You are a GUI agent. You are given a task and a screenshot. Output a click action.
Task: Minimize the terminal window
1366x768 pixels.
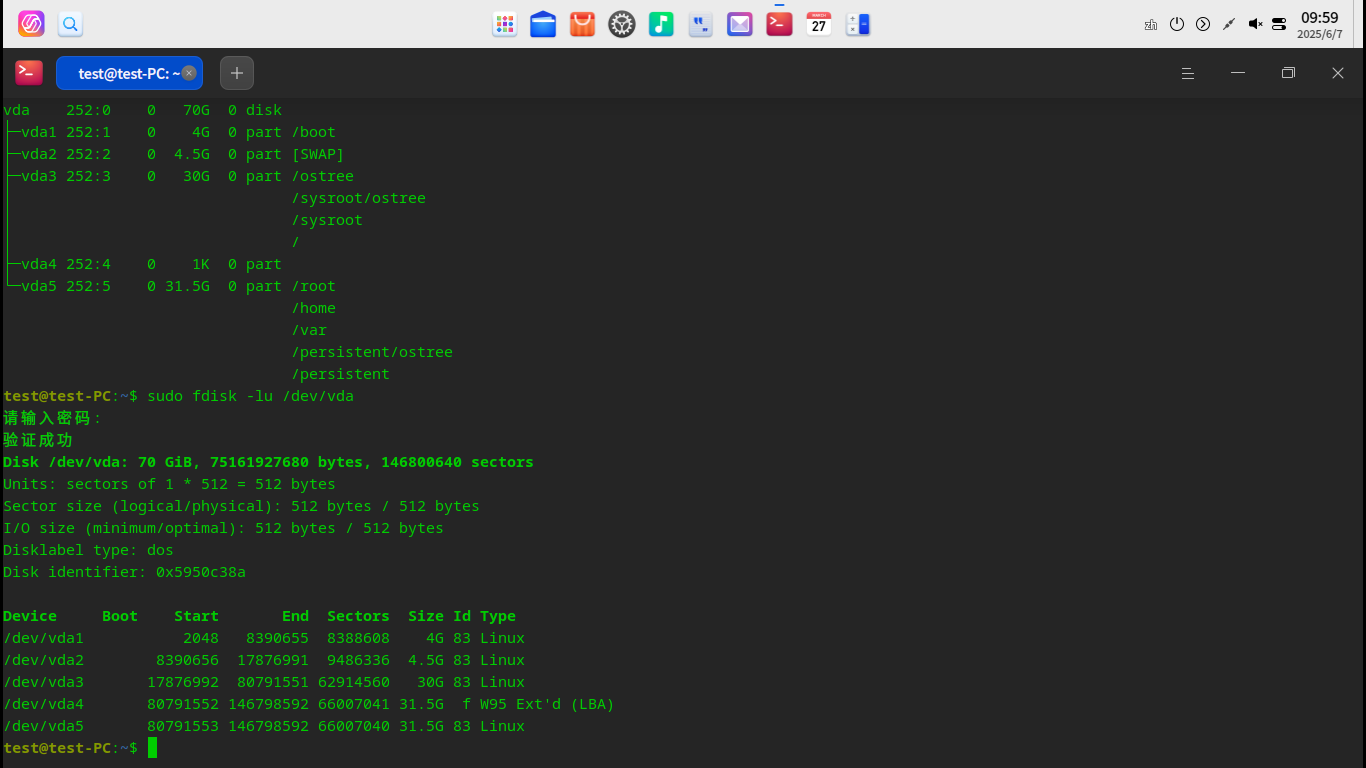pos(1238,73)
